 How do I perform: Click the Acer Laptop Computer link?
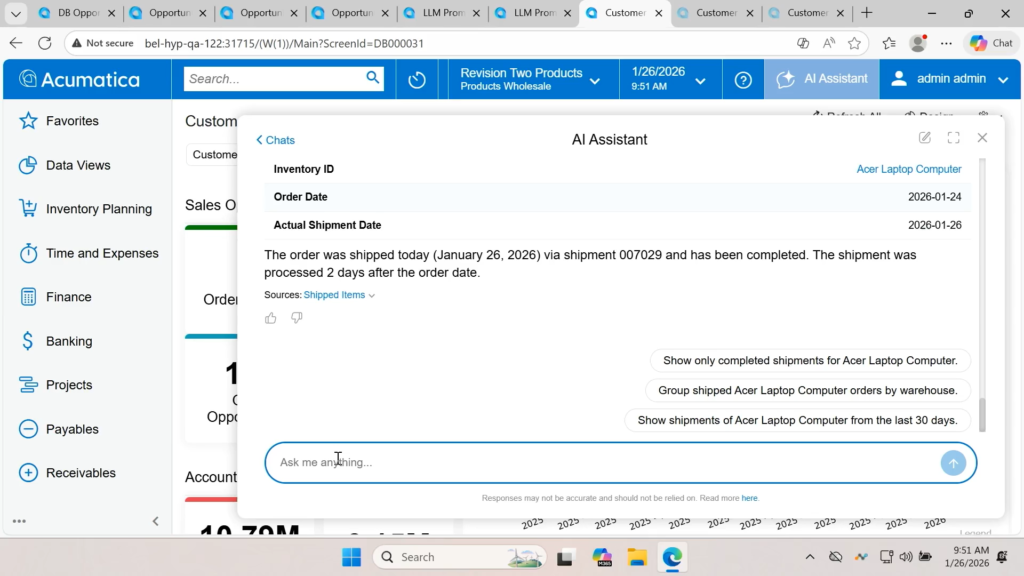tap(908, 169)
